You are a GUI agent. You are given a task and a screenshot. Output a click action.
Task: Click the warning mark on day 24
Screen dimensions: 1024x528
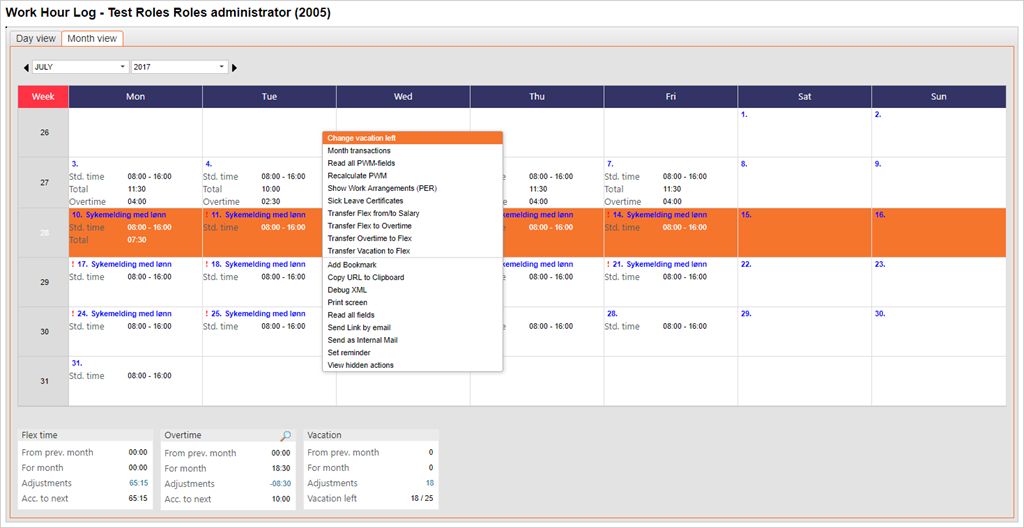tap(73, 313)
